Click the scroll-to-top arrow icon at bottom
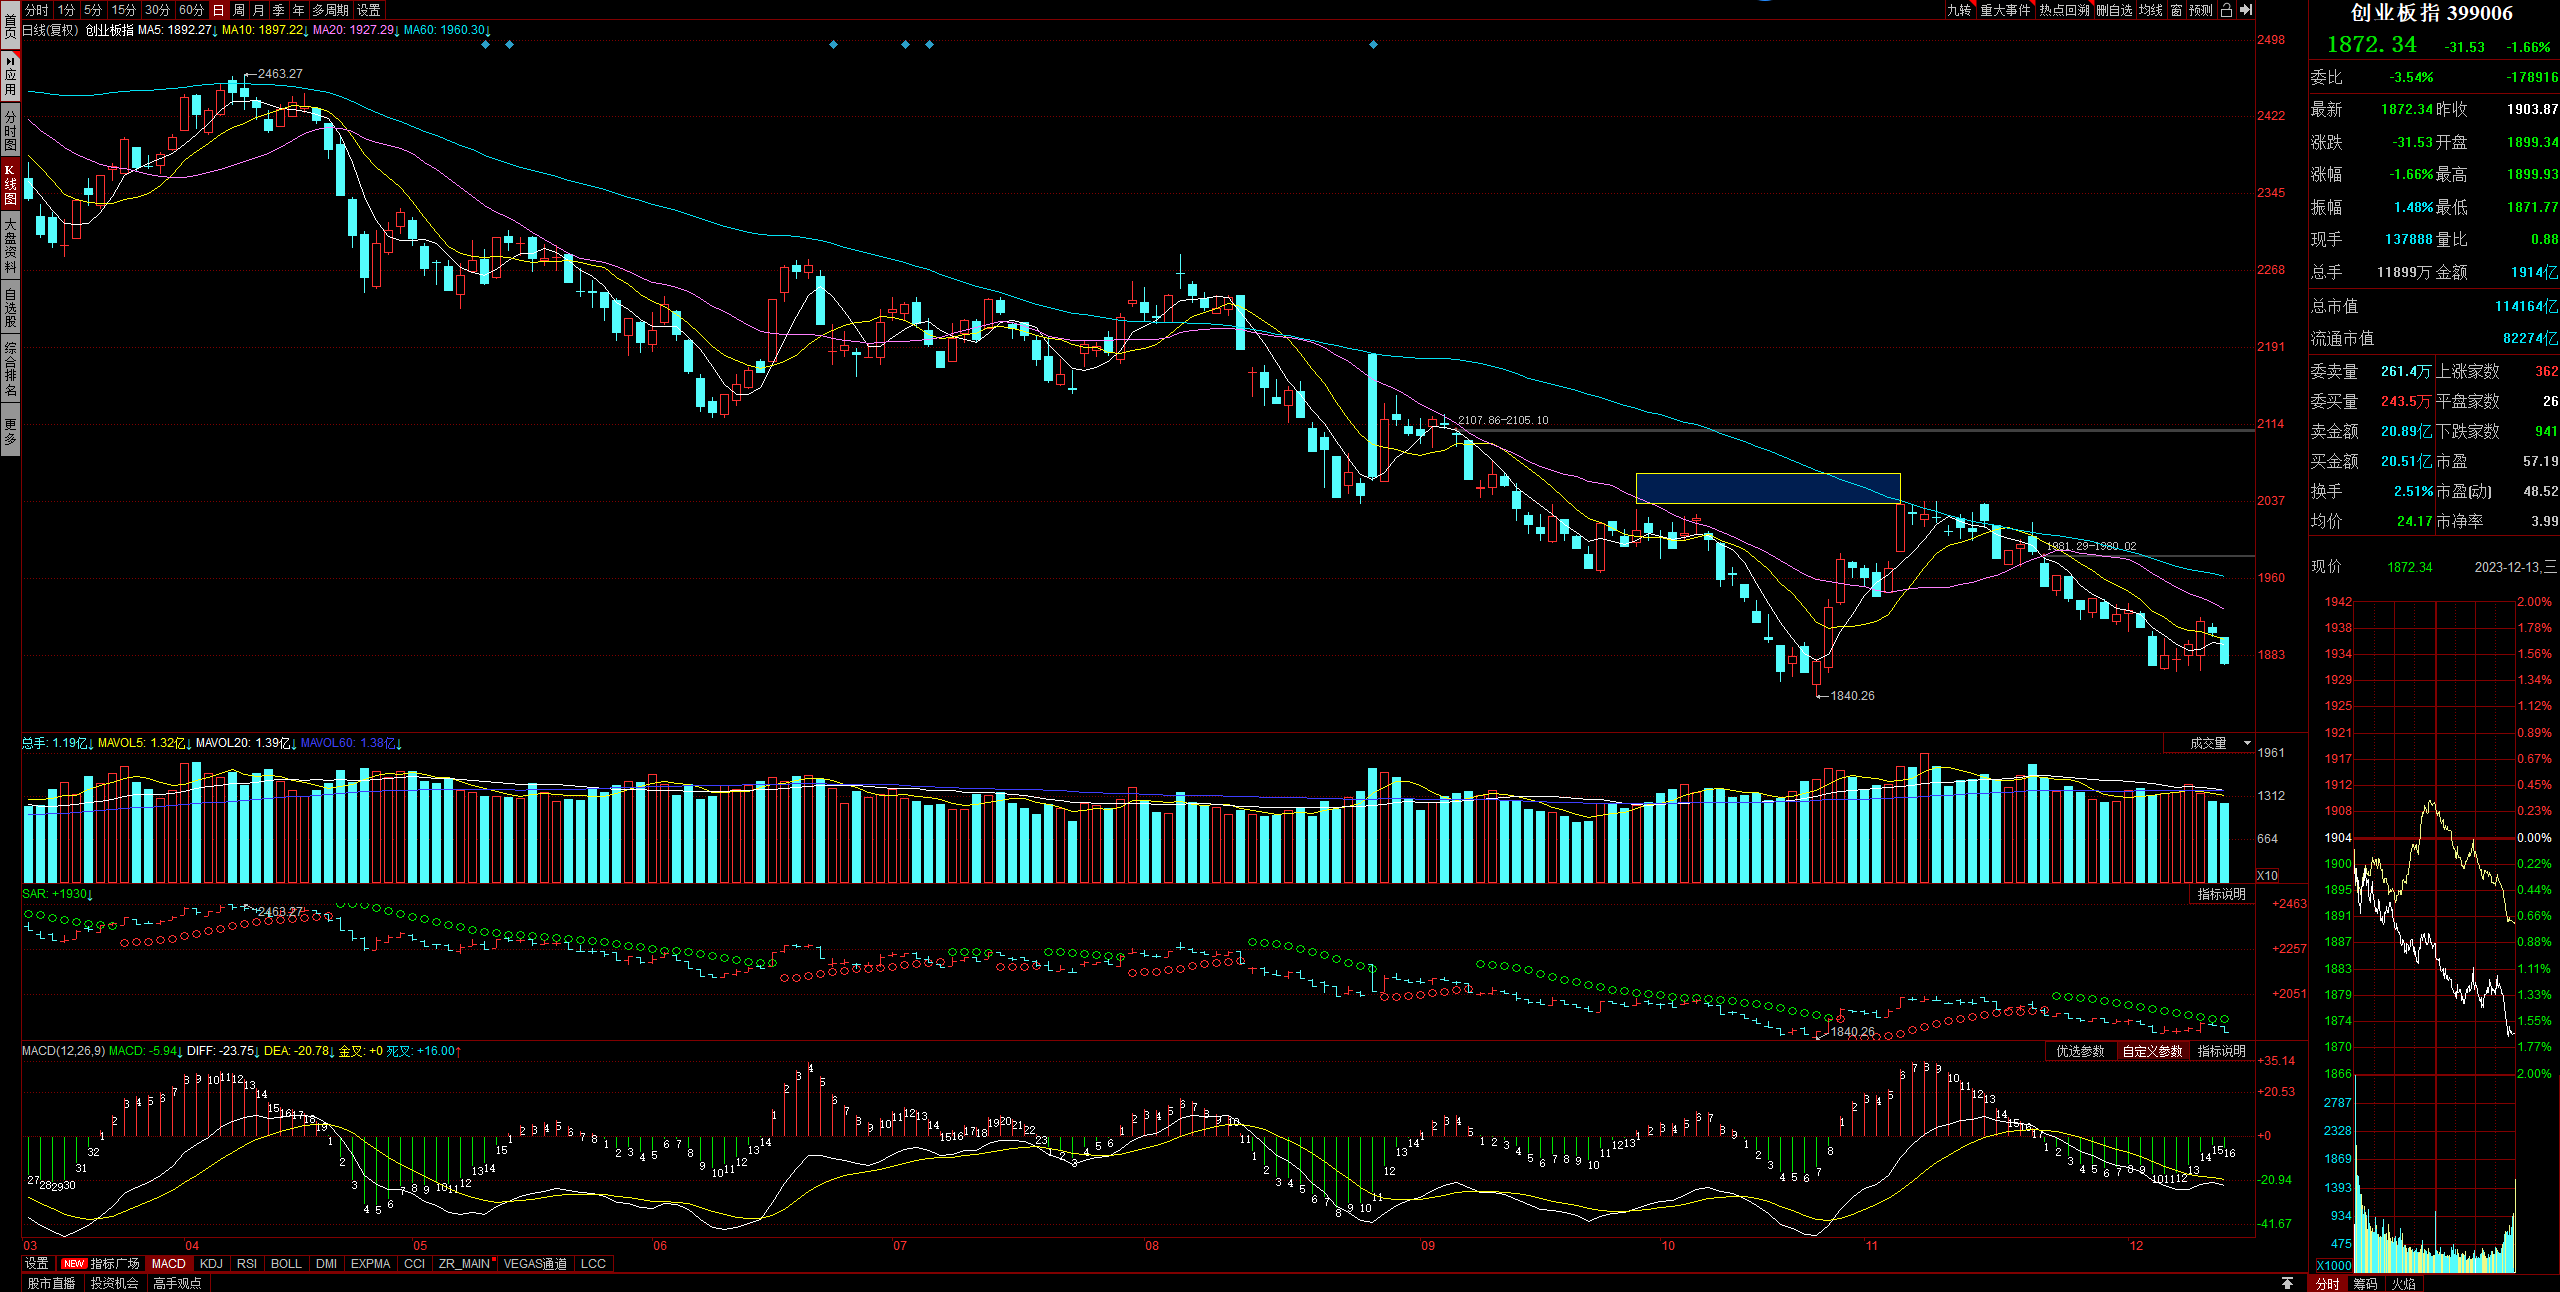Viewport: 2560px width, 1292px height. pyautogui.click(x=2287, y=1283)
